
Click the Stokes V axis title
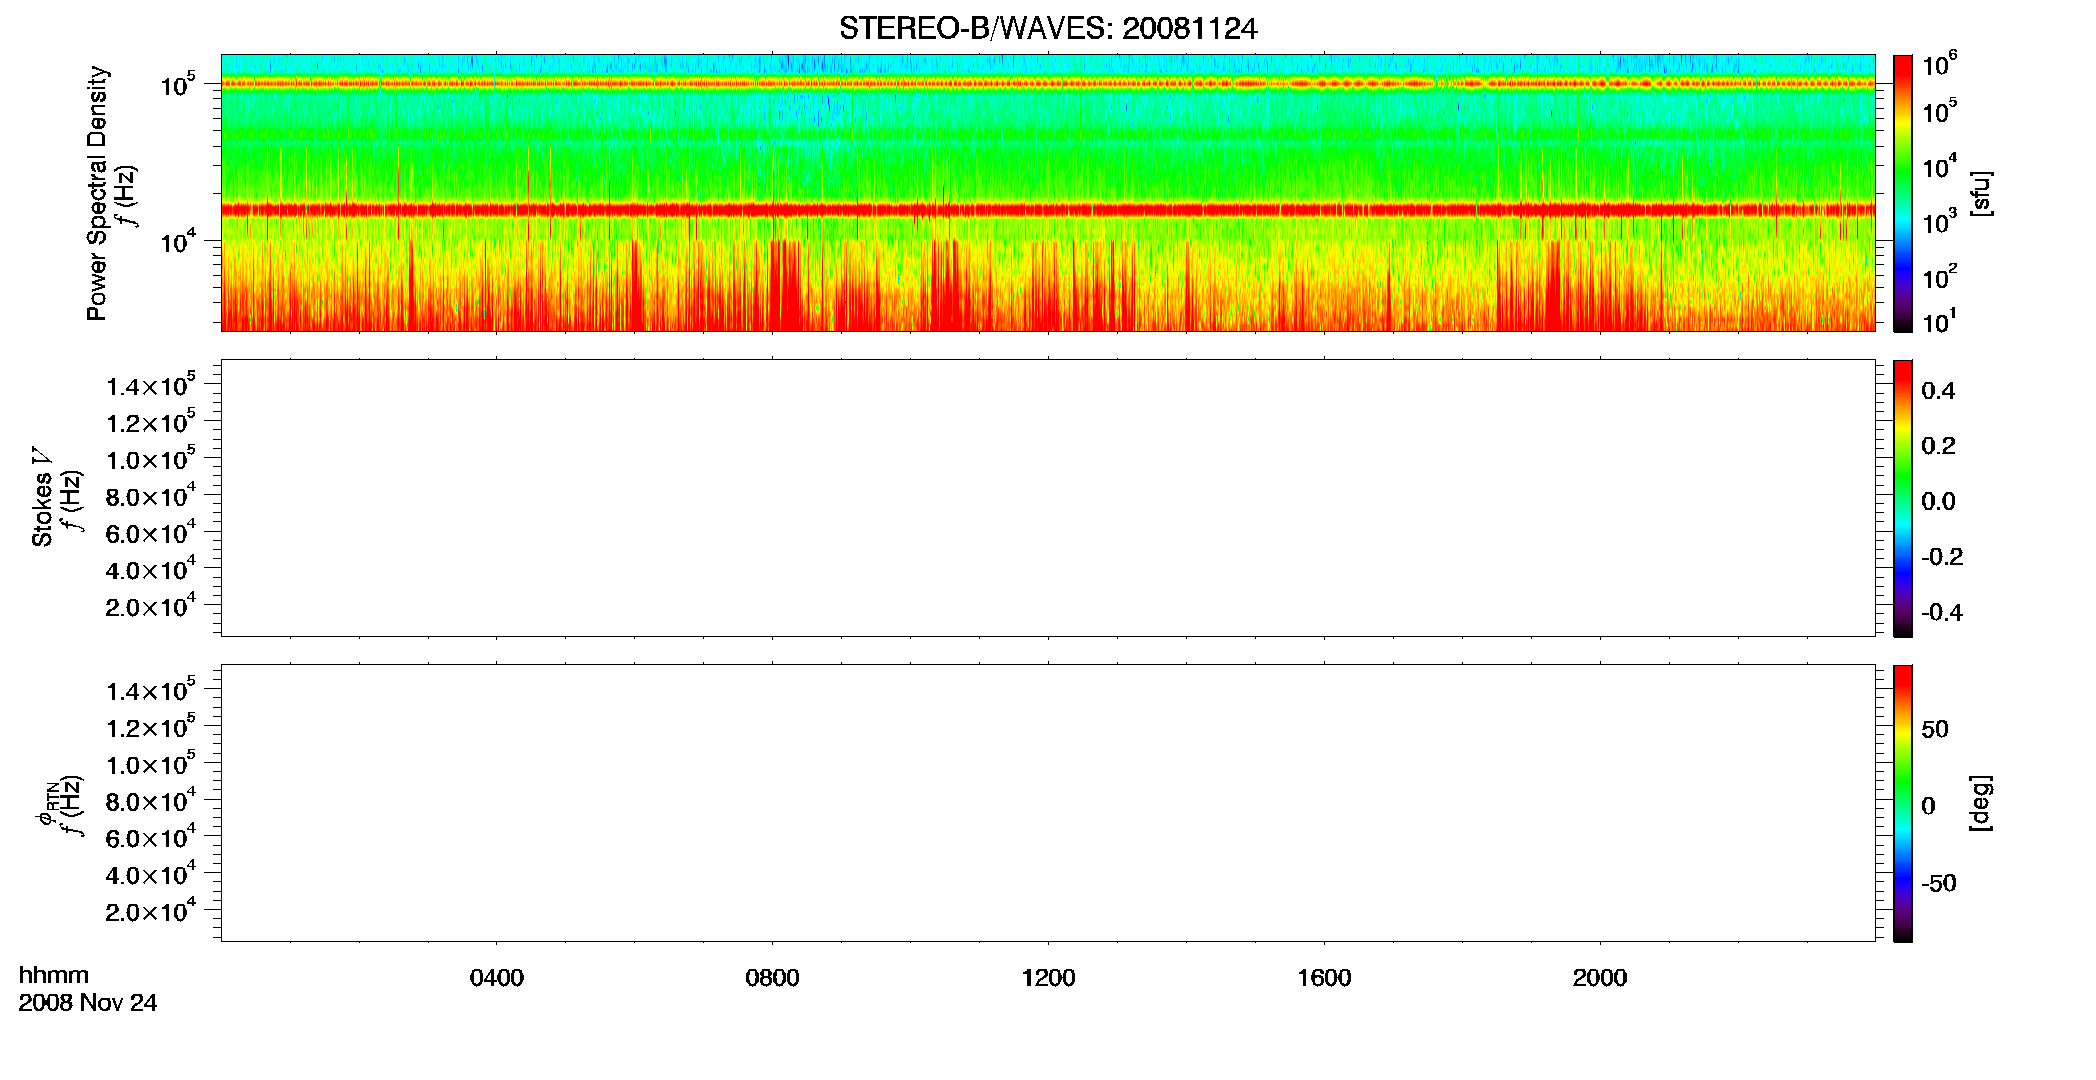coord(43,498)
